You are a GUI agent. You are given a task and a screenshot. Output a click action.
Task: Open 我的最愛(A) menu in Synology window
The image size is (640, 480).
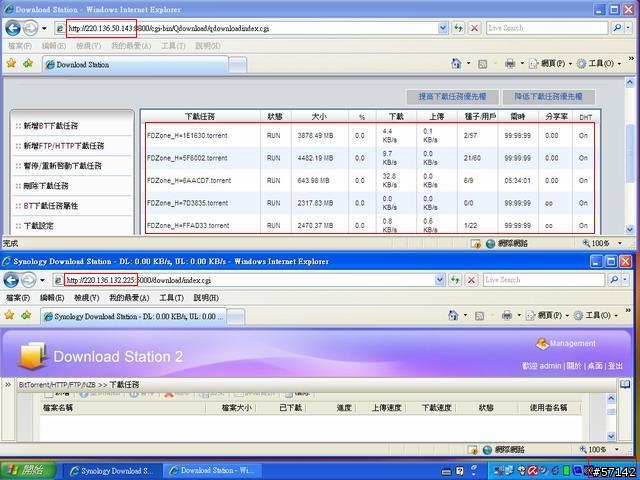pyautogui.click(x=129, y=298)
